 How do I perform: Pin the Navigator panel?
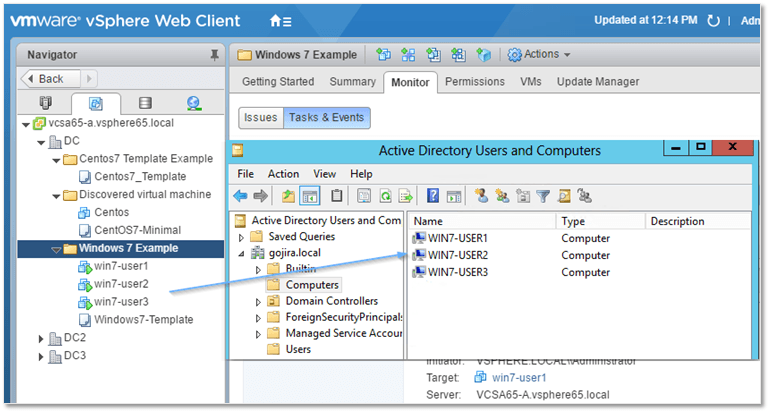tap(214, 55)
